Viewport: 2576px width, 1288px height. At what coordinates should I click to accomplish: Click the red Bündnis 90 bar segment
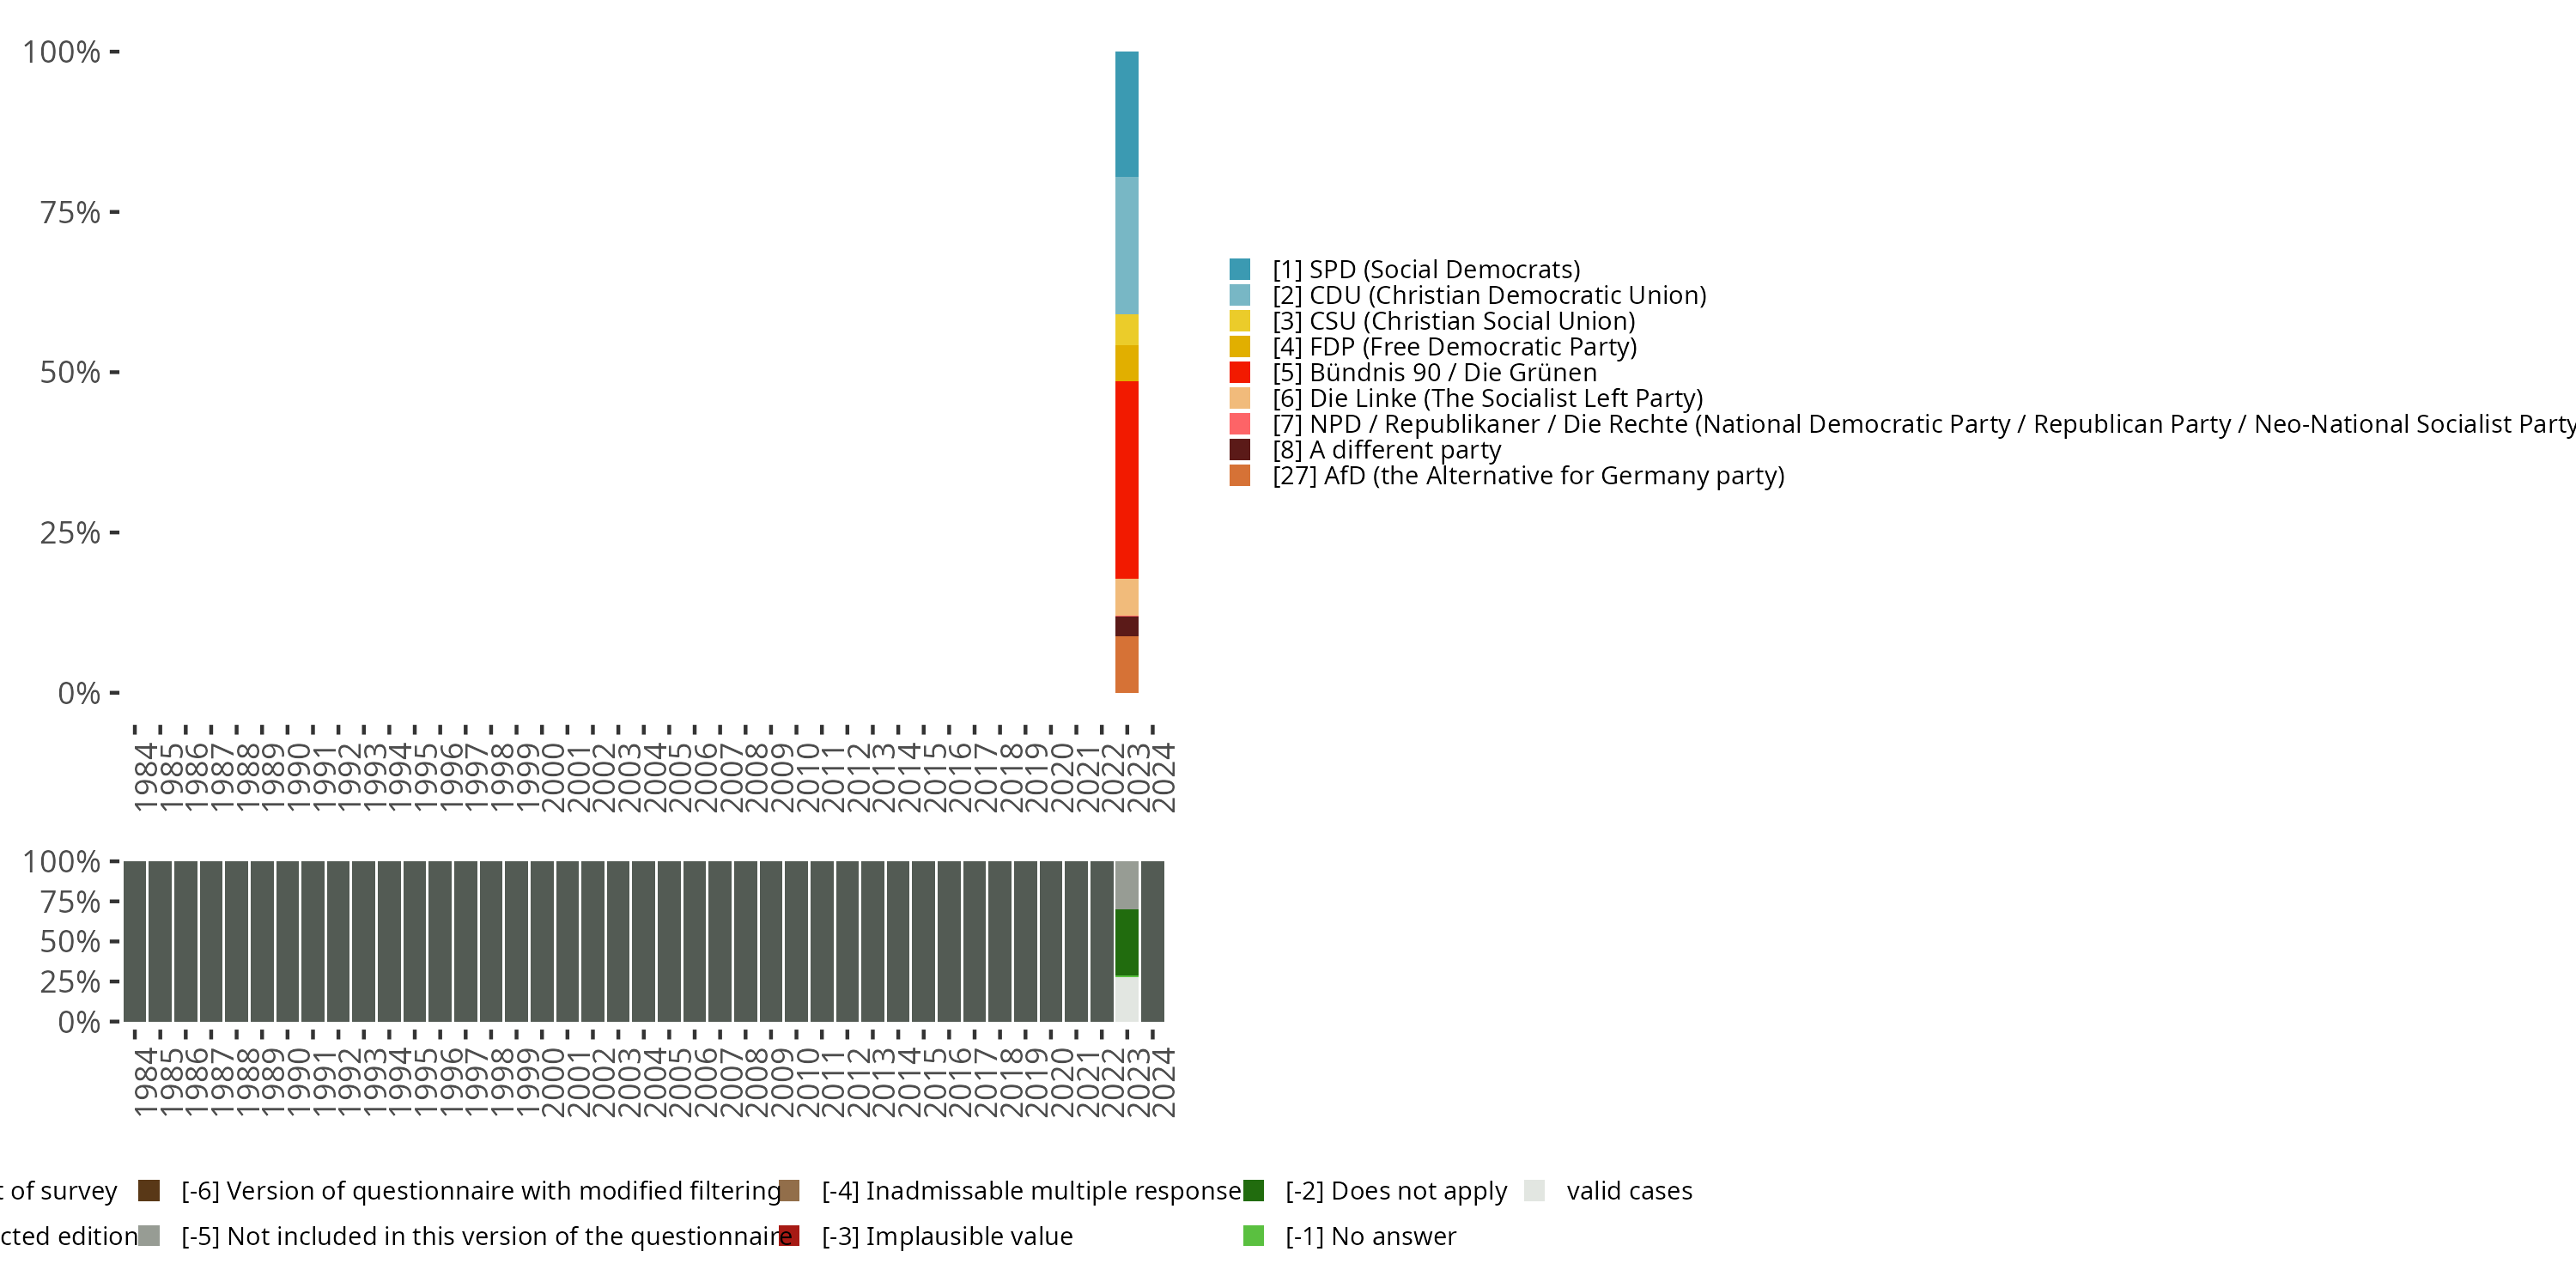point(1126,480)
